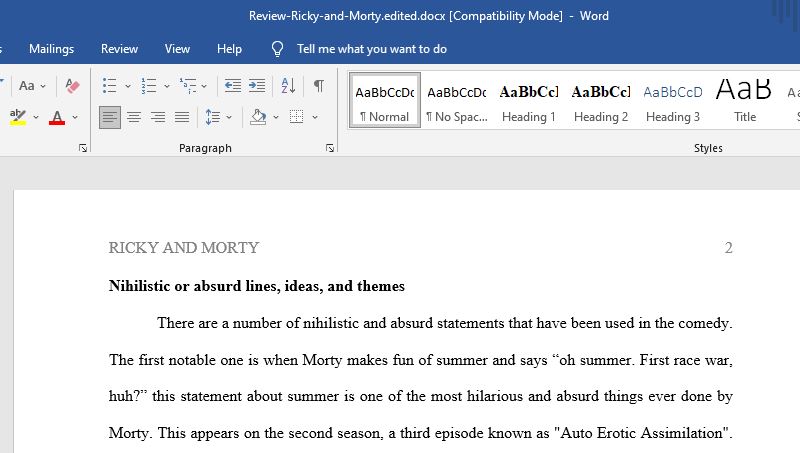
Task: Open highlight color dropdown arrow
Action: click(x=36, y=117)
